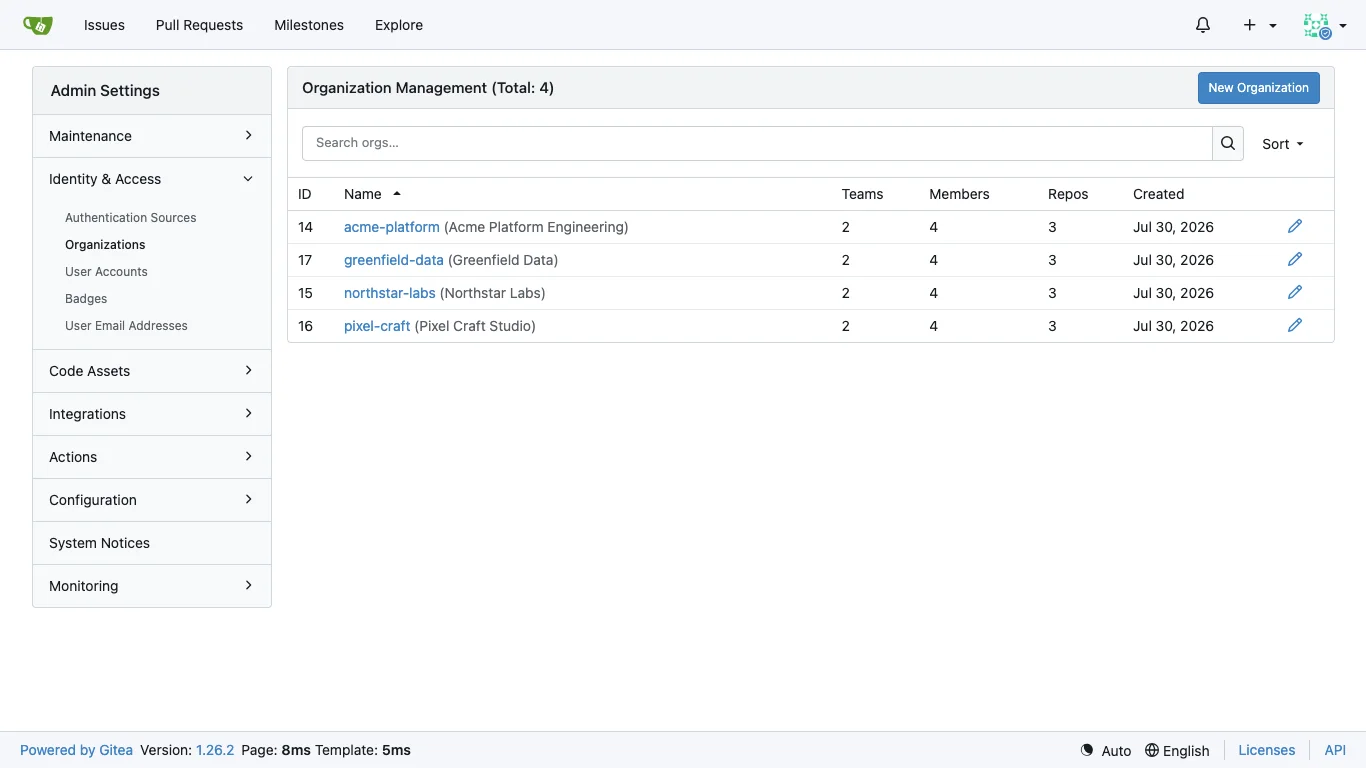Click the Created date in the acme-platform row

point(1173,227)
